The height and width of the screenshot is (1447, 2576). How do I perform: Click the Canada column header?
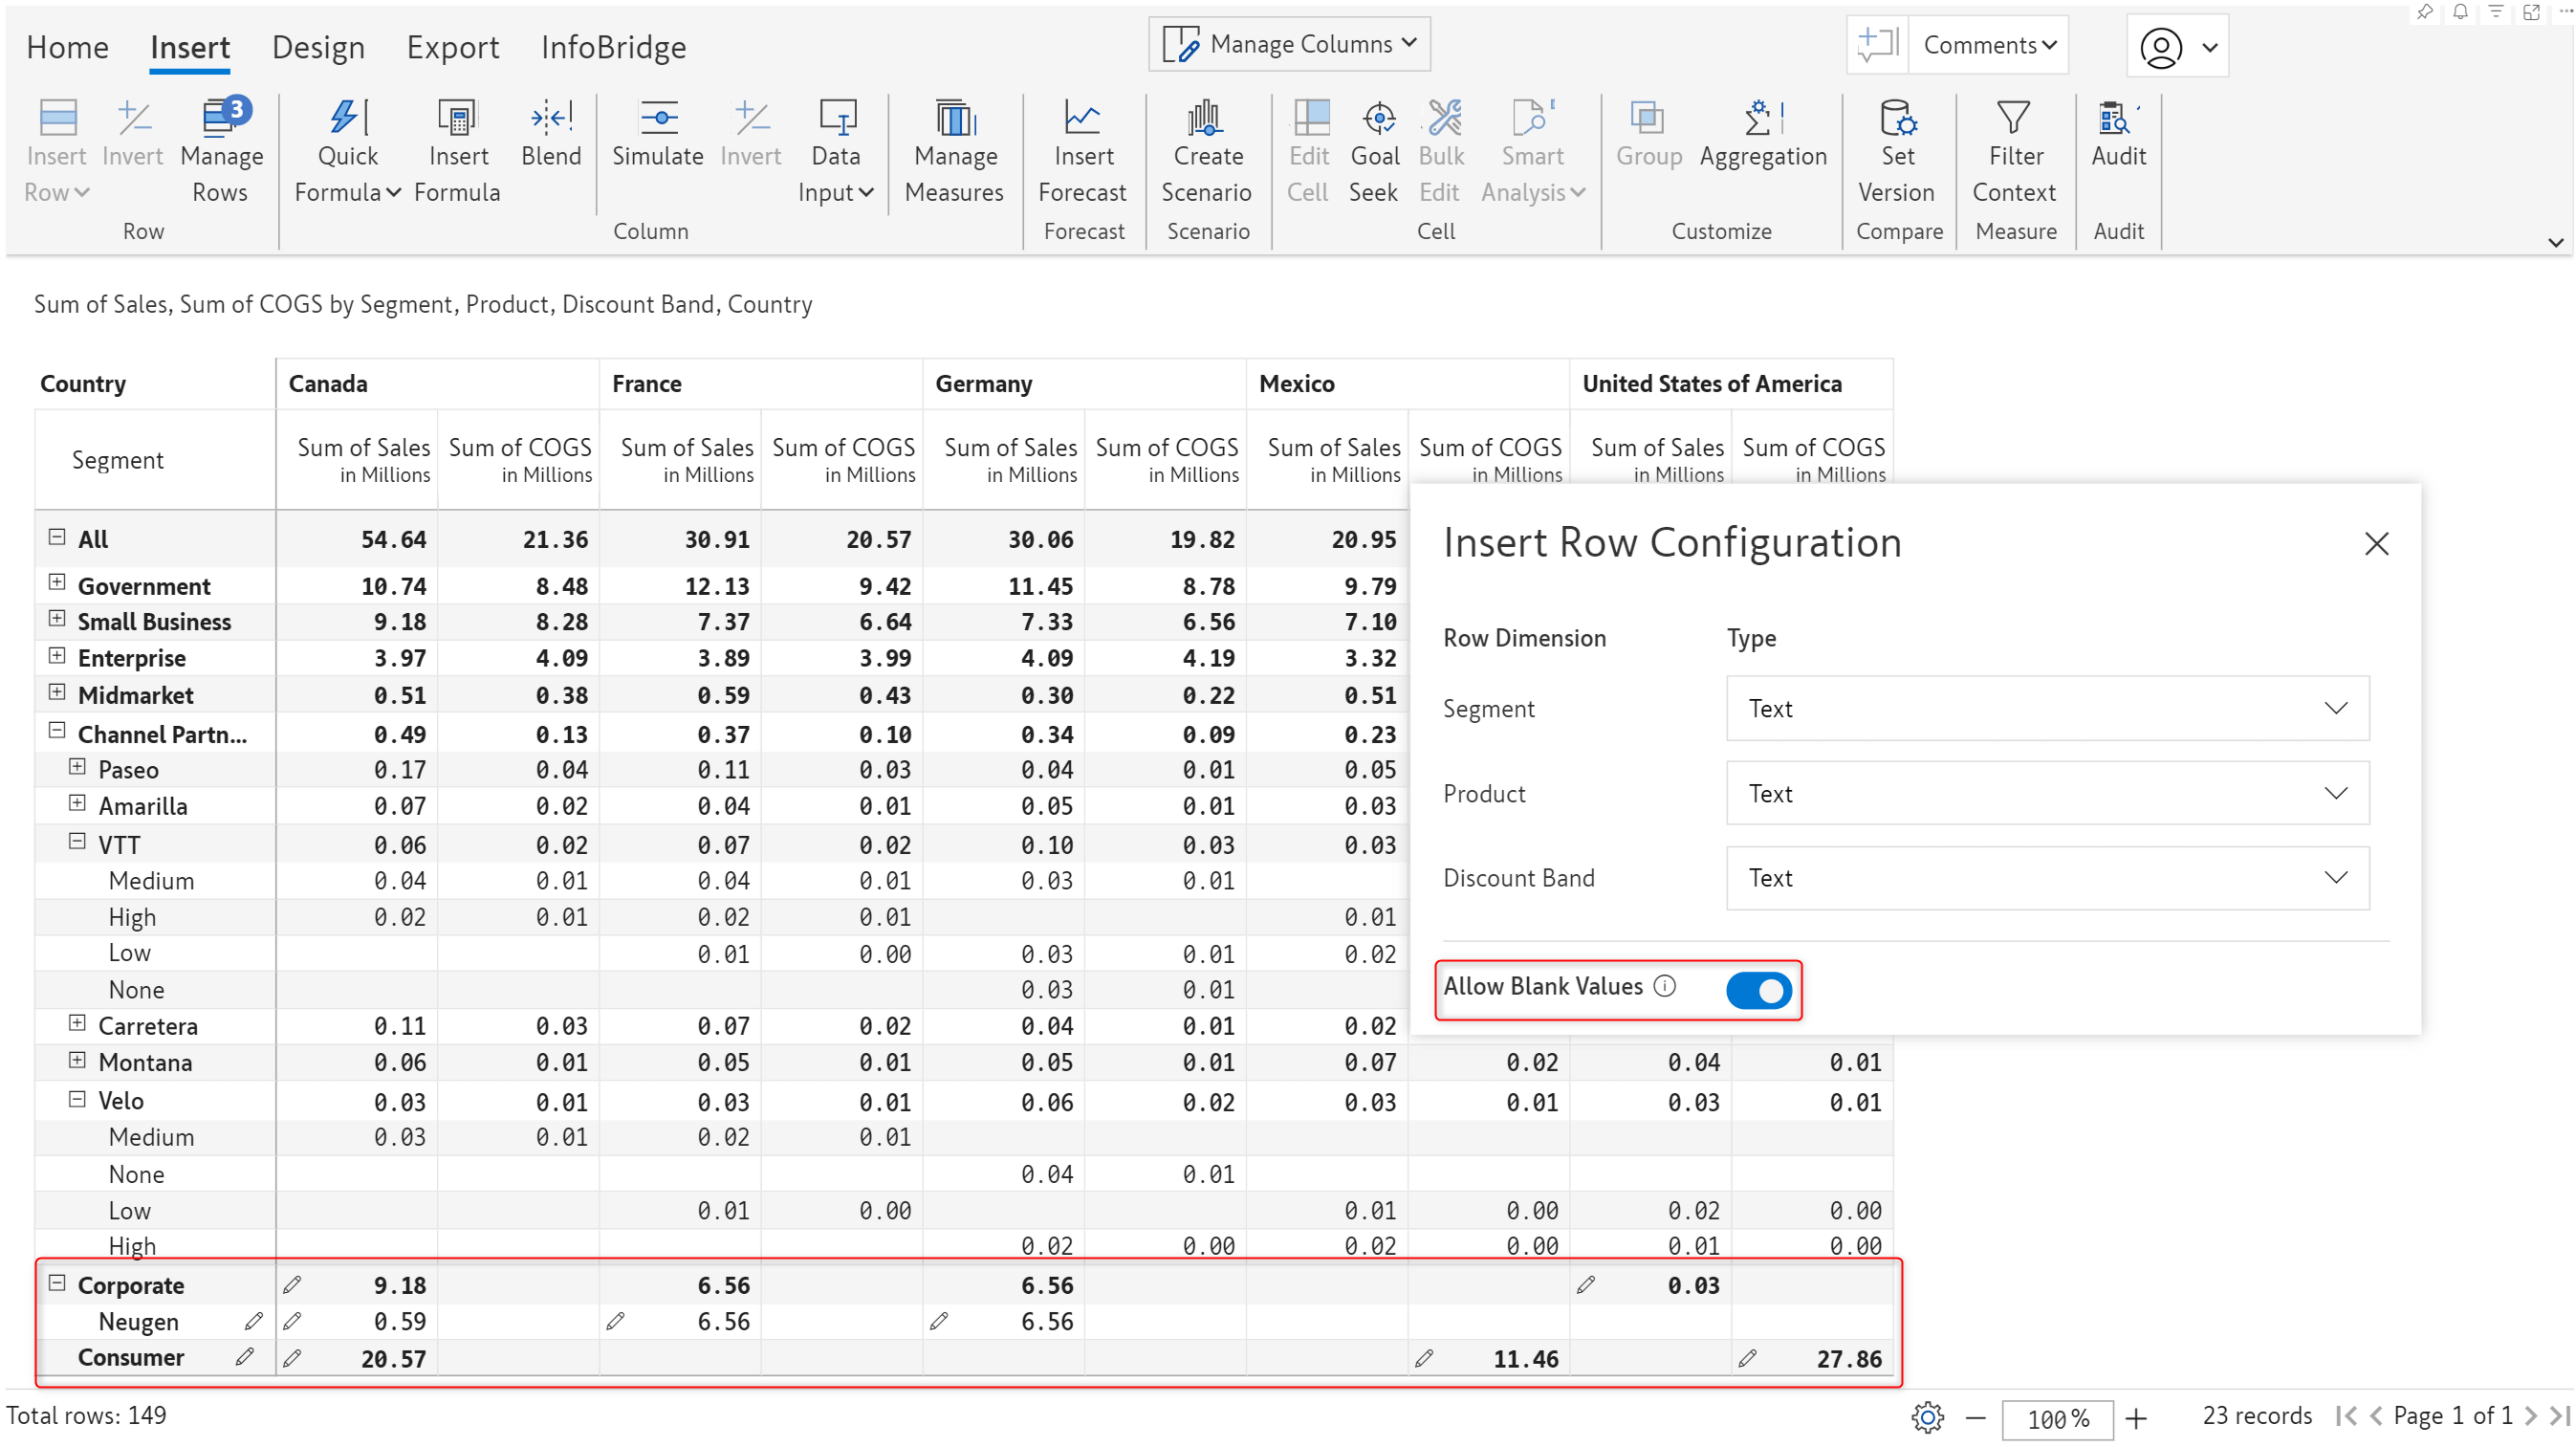coord(437,384)
